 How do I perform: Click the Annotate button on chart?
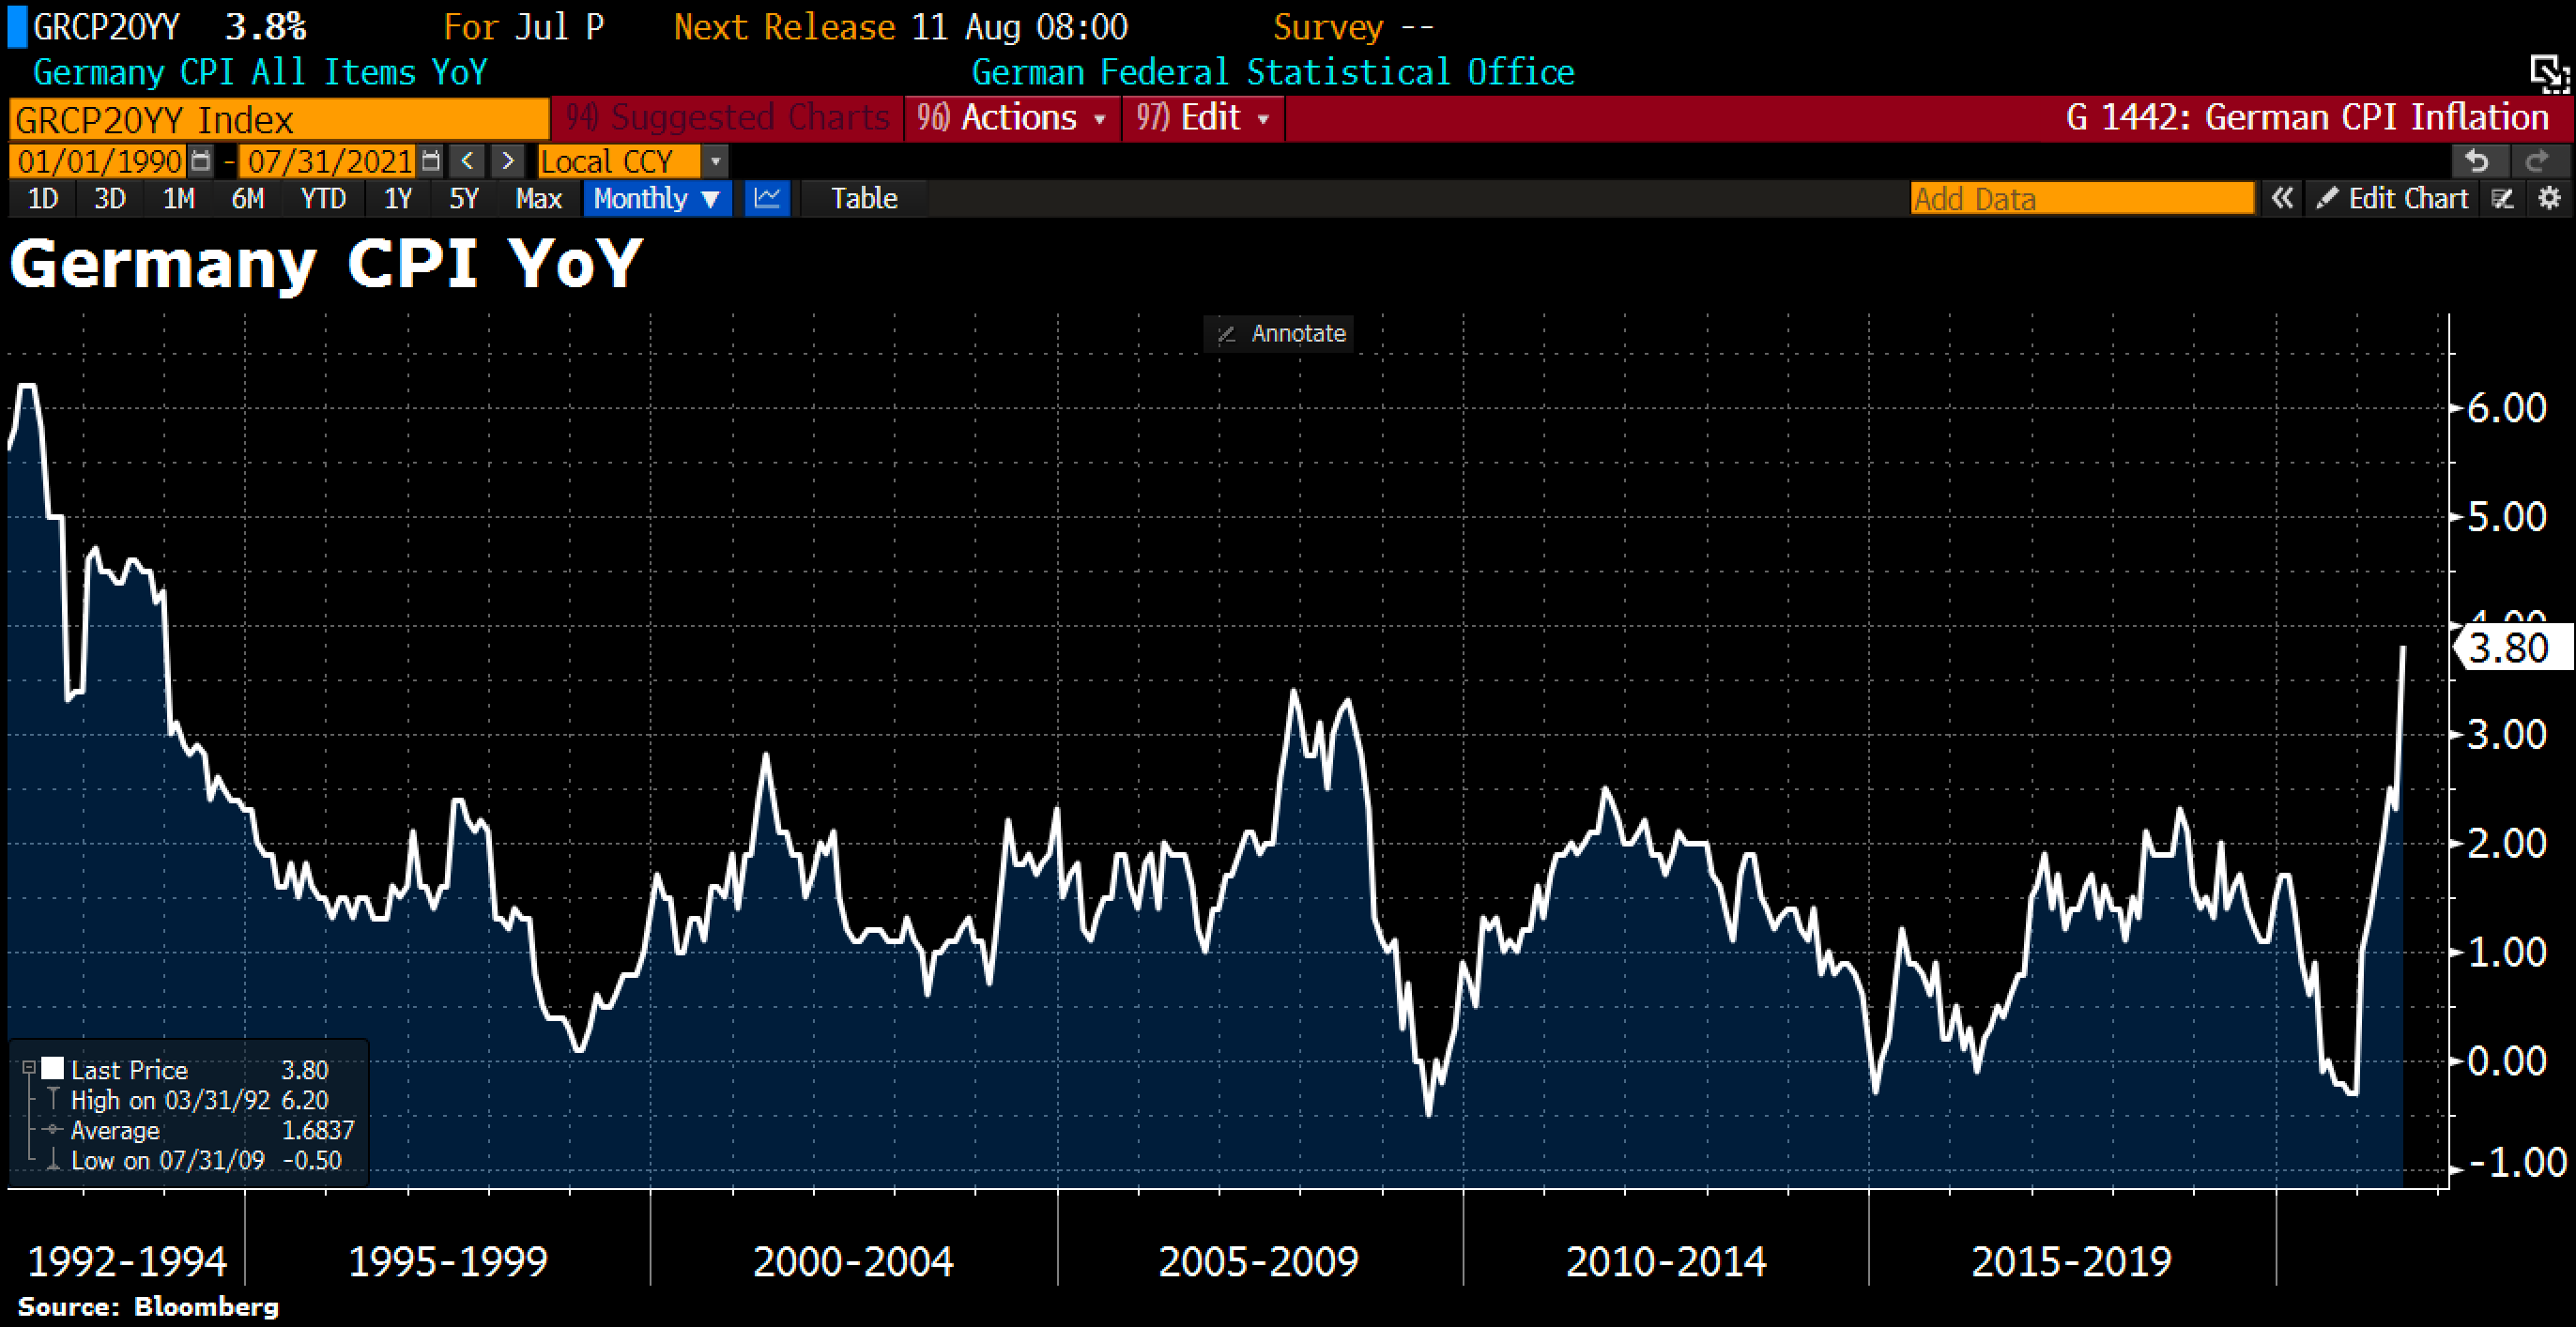tap(1280, 334)
